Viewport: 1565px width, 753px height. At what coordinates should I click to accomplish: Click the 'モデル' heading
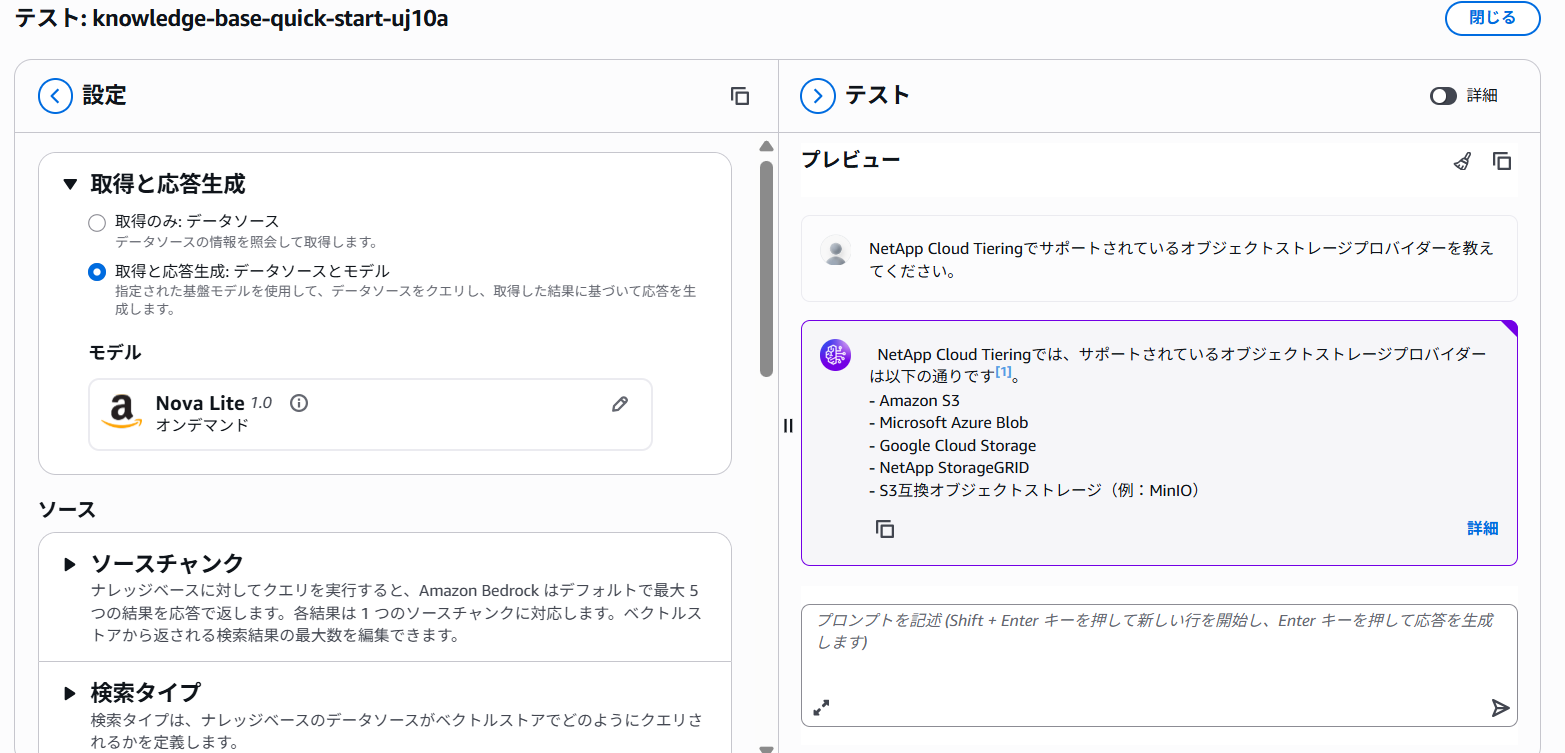point(115,353)
